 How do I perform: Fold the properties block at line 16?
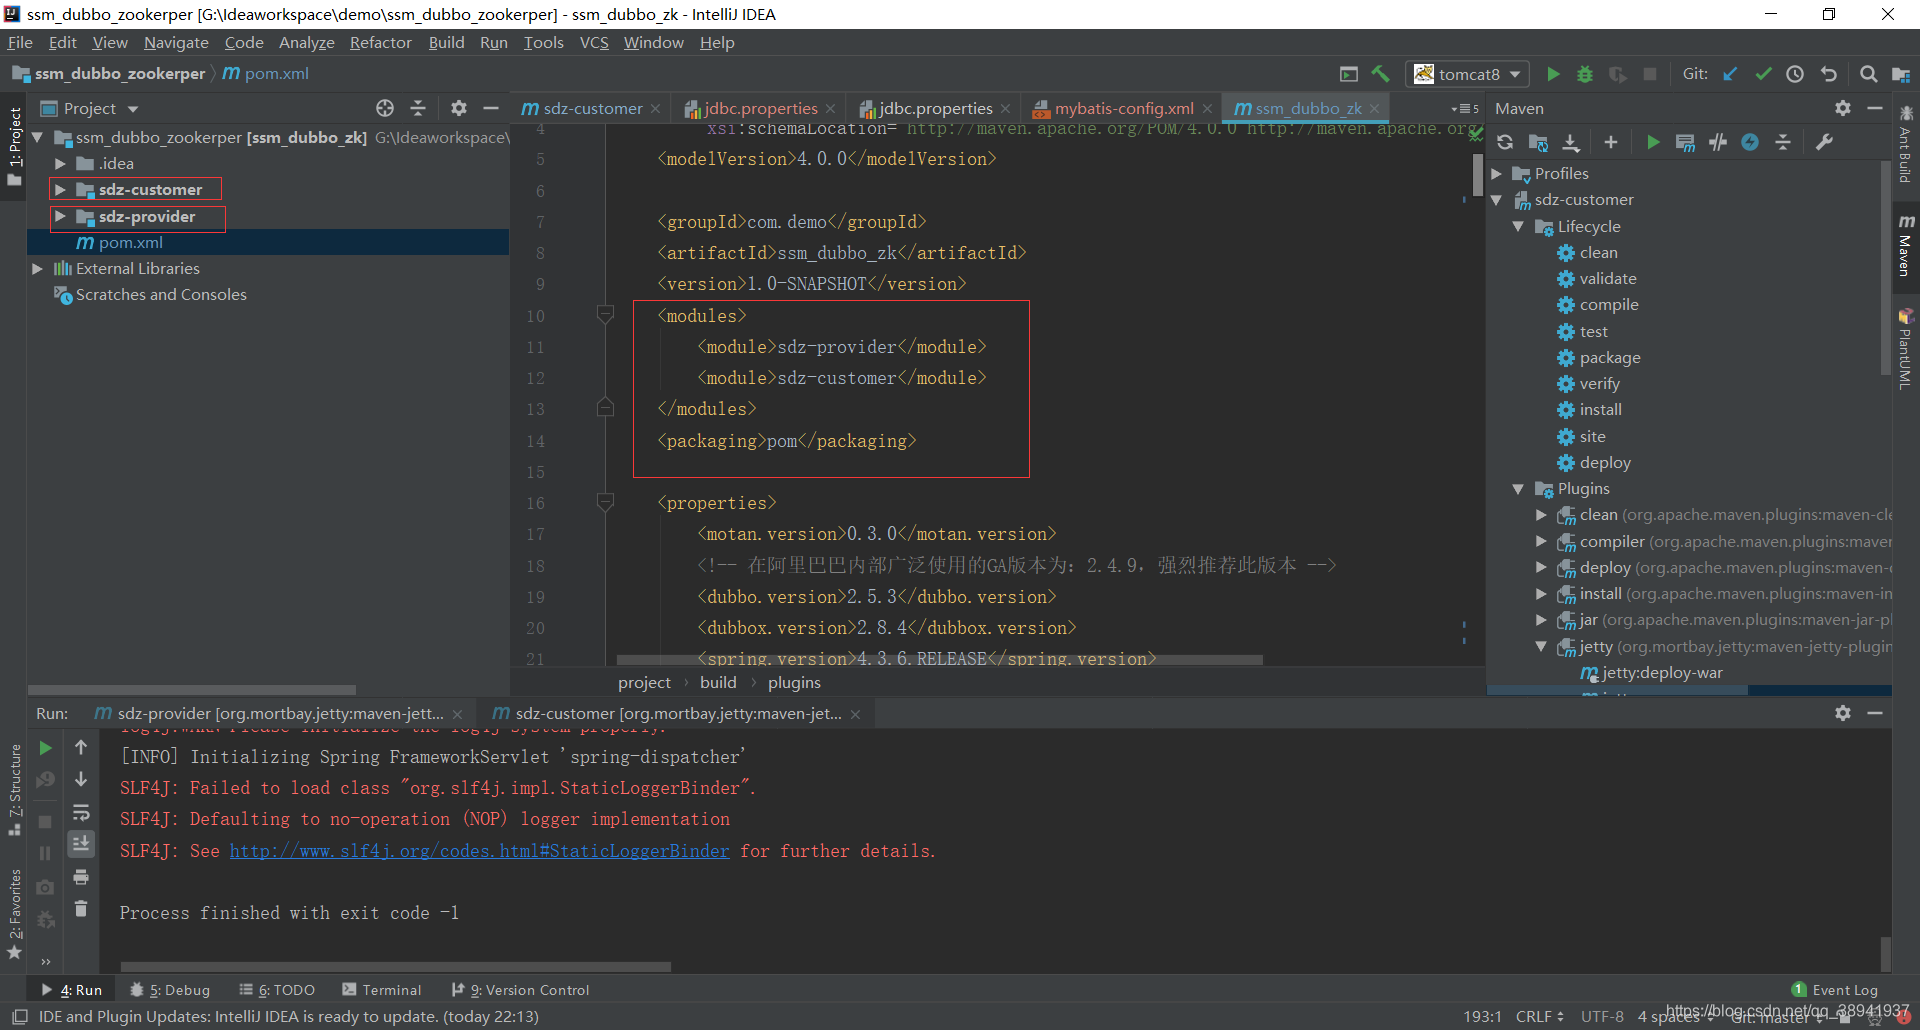(605, 502)
